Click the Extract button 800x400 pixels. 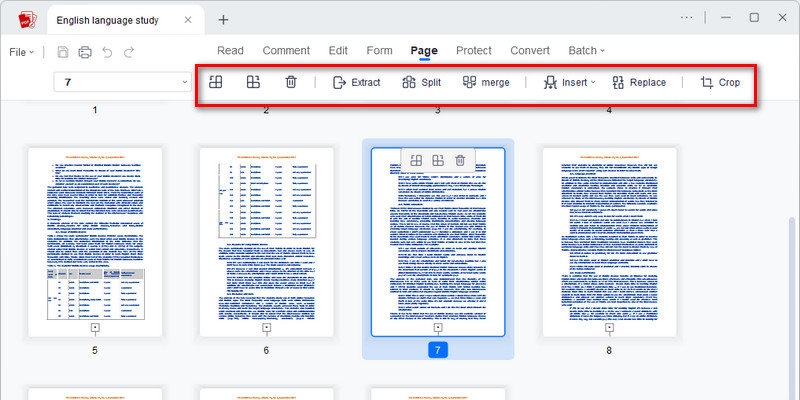[357, 82]
